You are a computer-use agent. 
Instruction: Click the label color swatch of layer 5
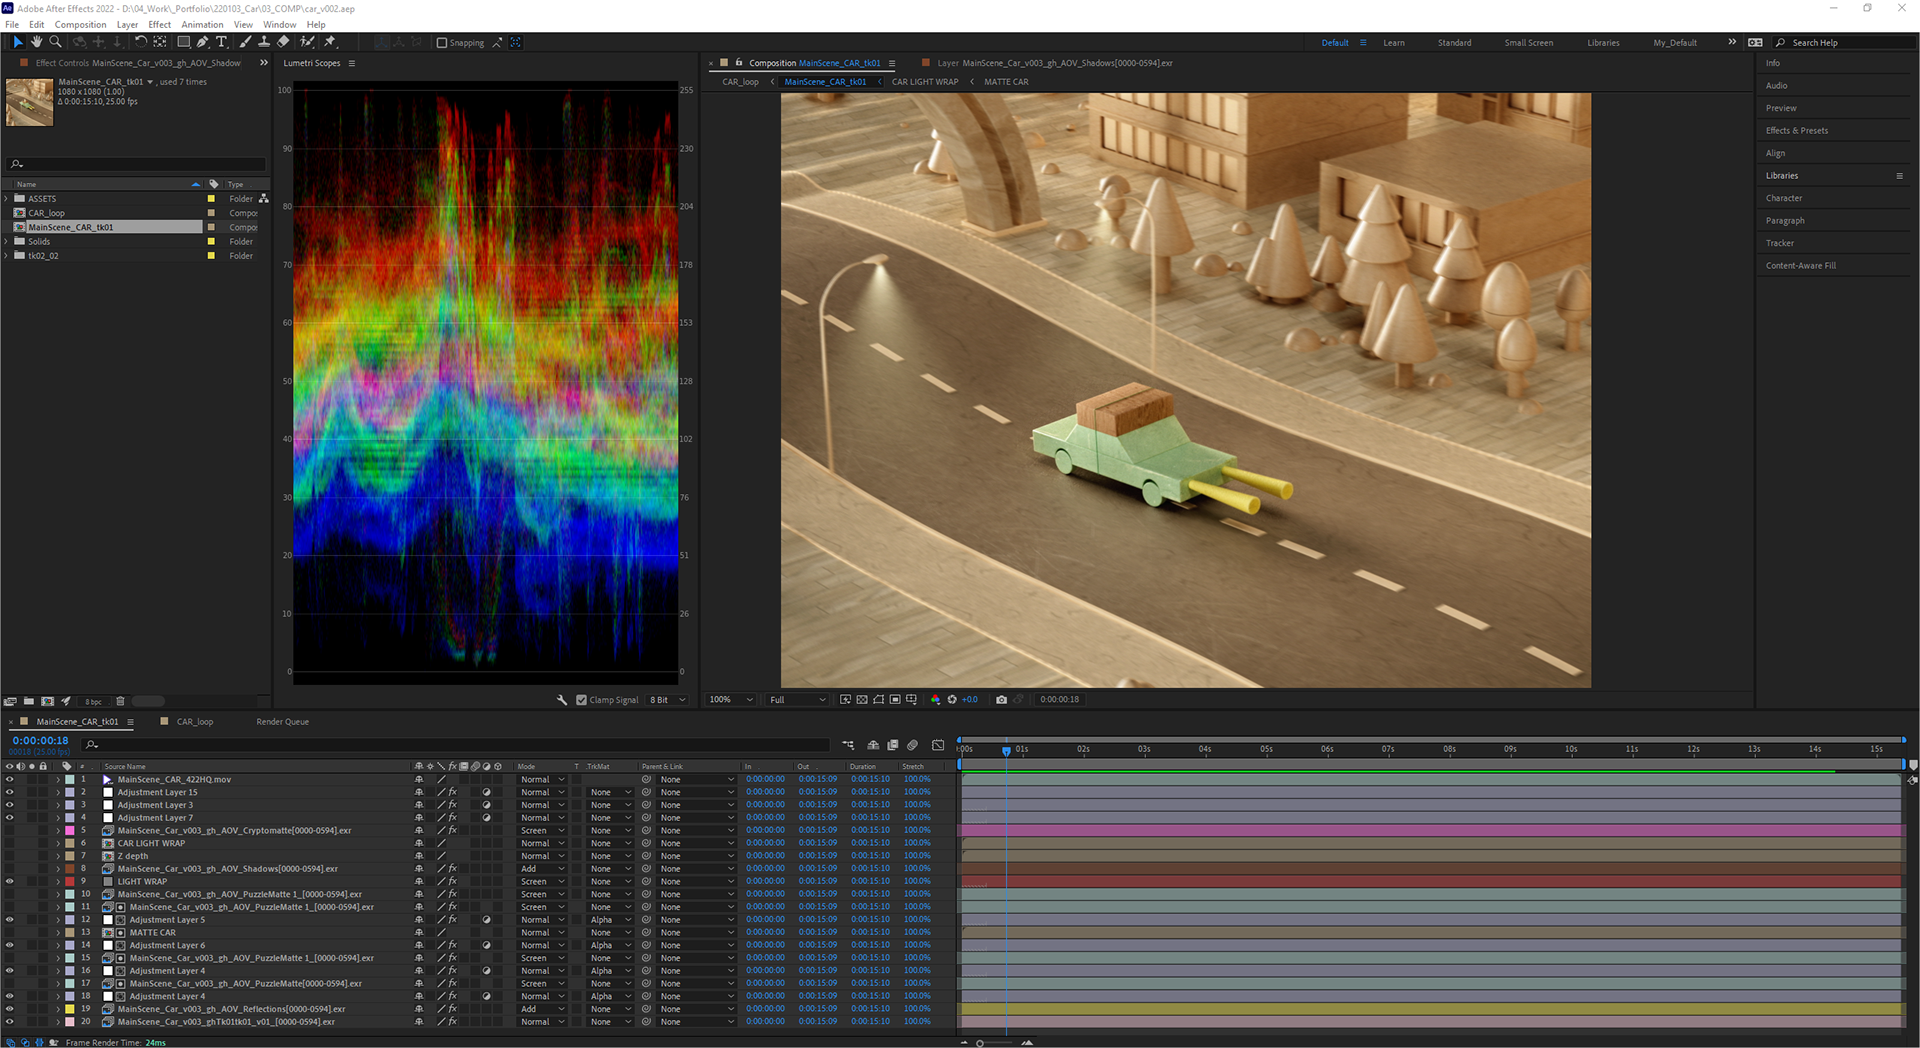pyautogui.click(x=70, y=831)
